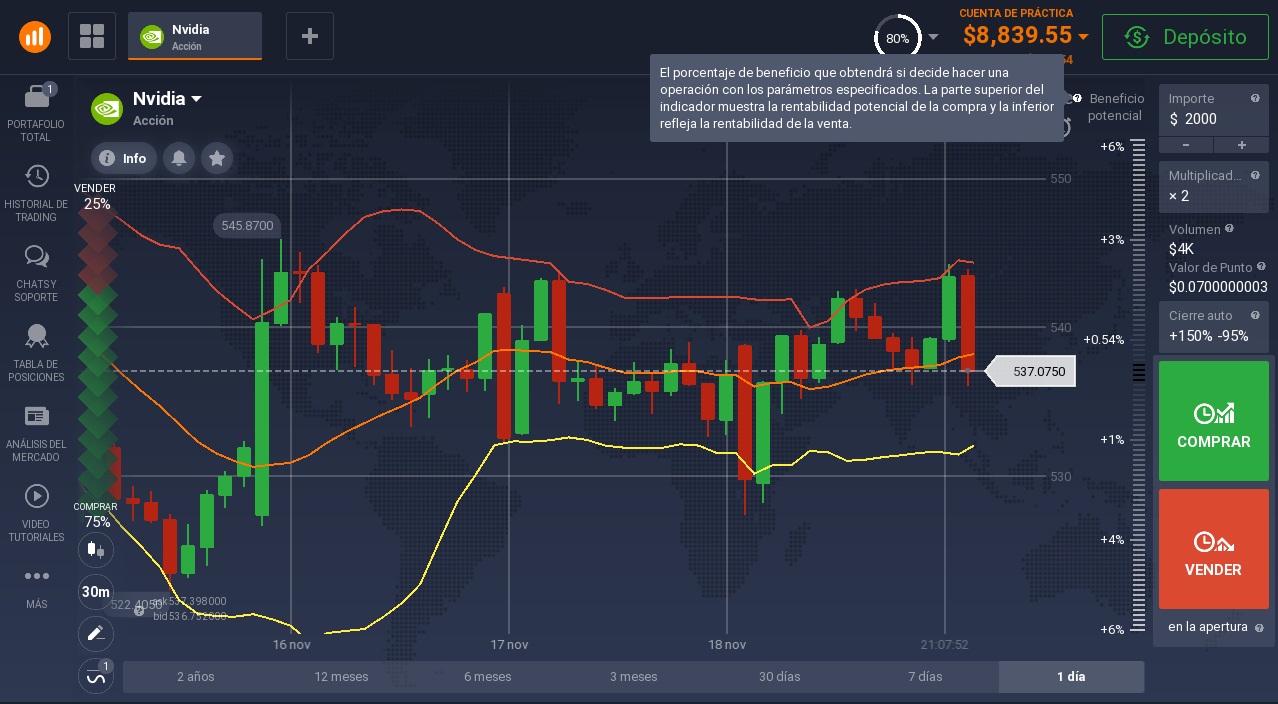Open the indicators button with wave icon
The height and width of the screenshot is (704, 1278).
tap(96, 676)
